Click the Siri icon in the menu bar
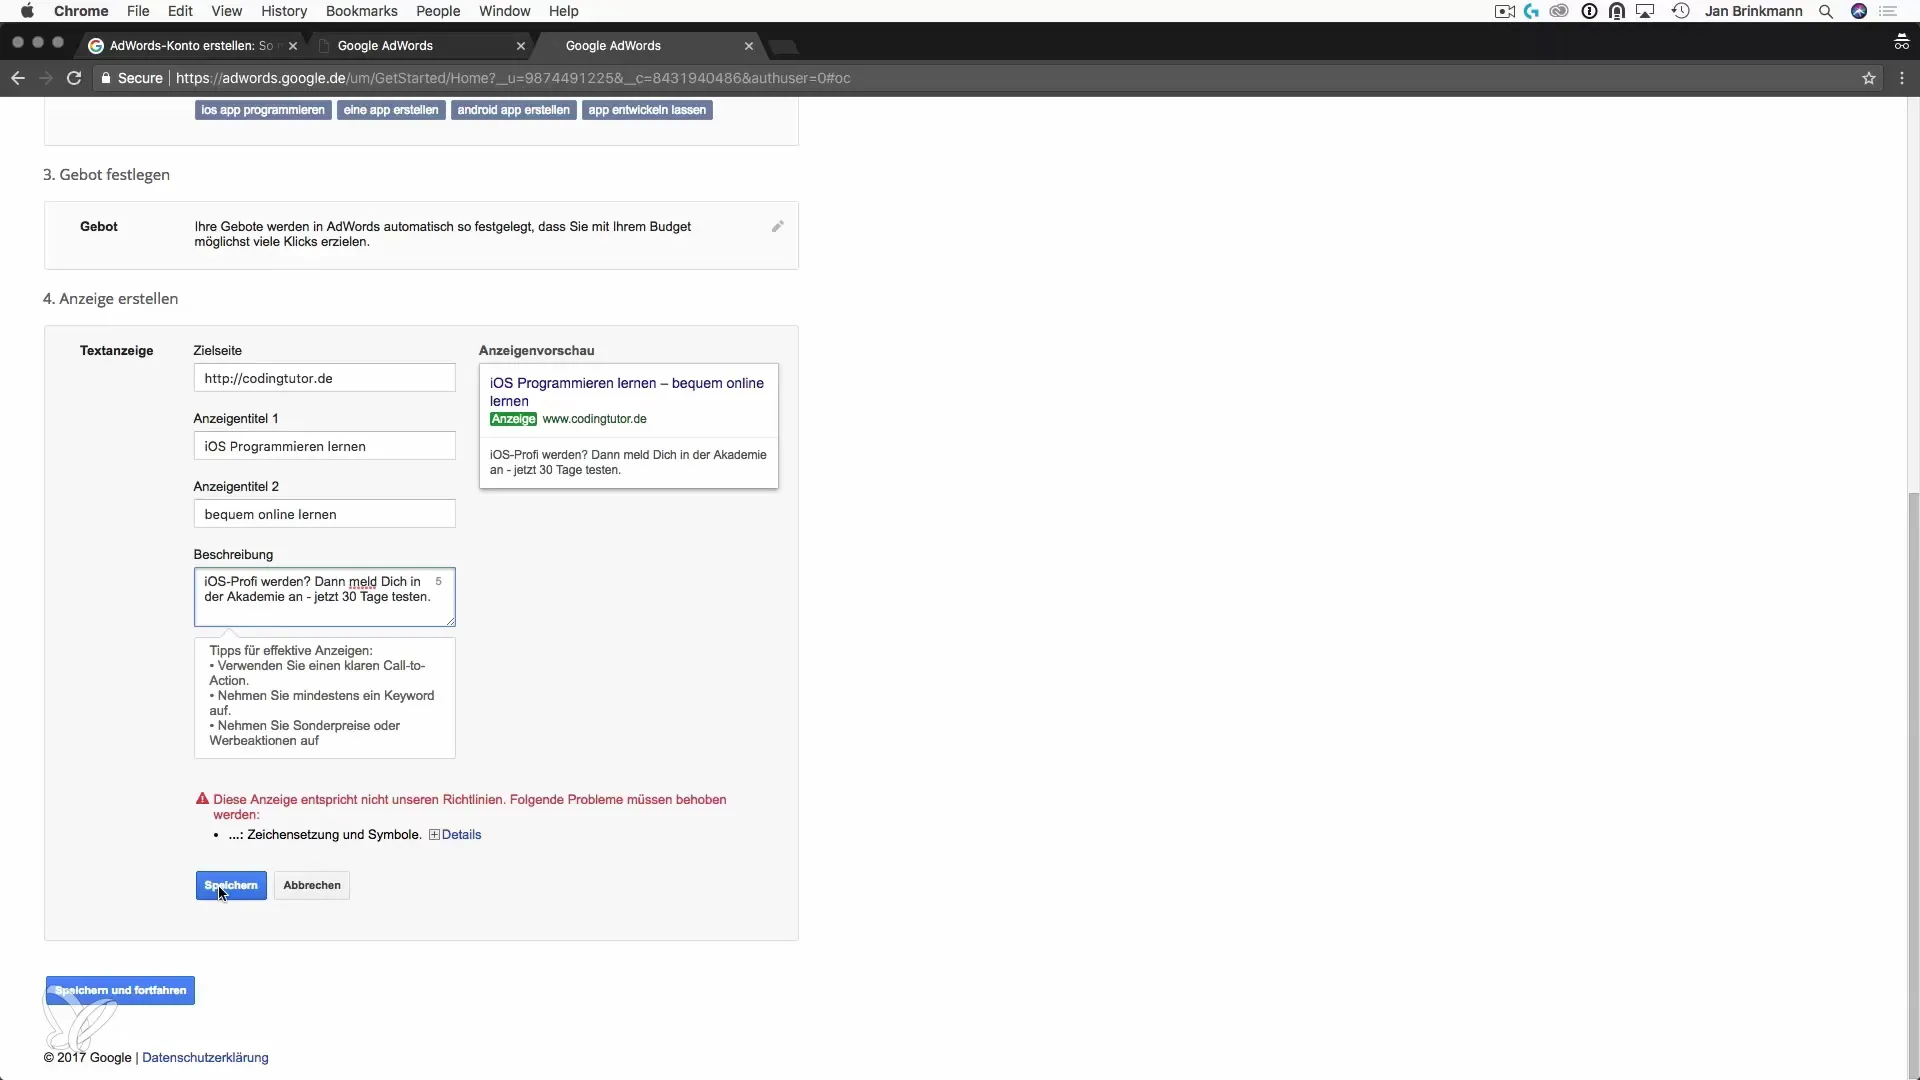 [1859, 11]
